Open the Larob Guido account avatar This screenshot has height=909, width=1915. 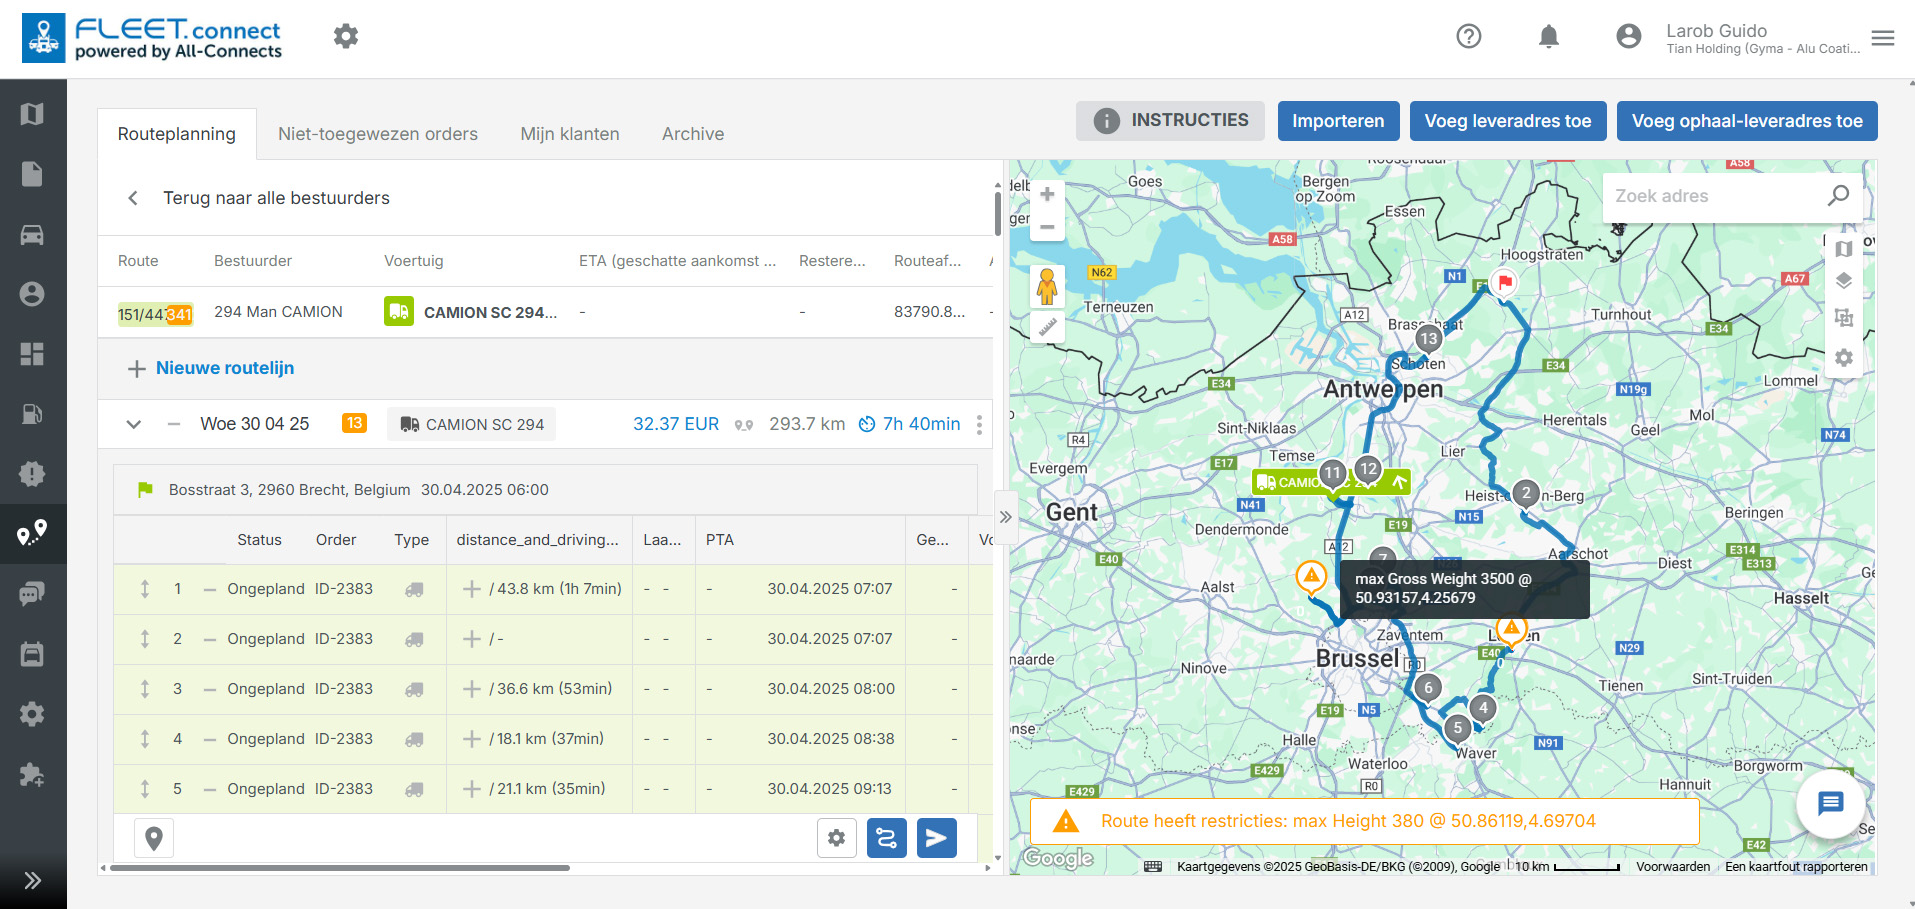click(1629, 36)
